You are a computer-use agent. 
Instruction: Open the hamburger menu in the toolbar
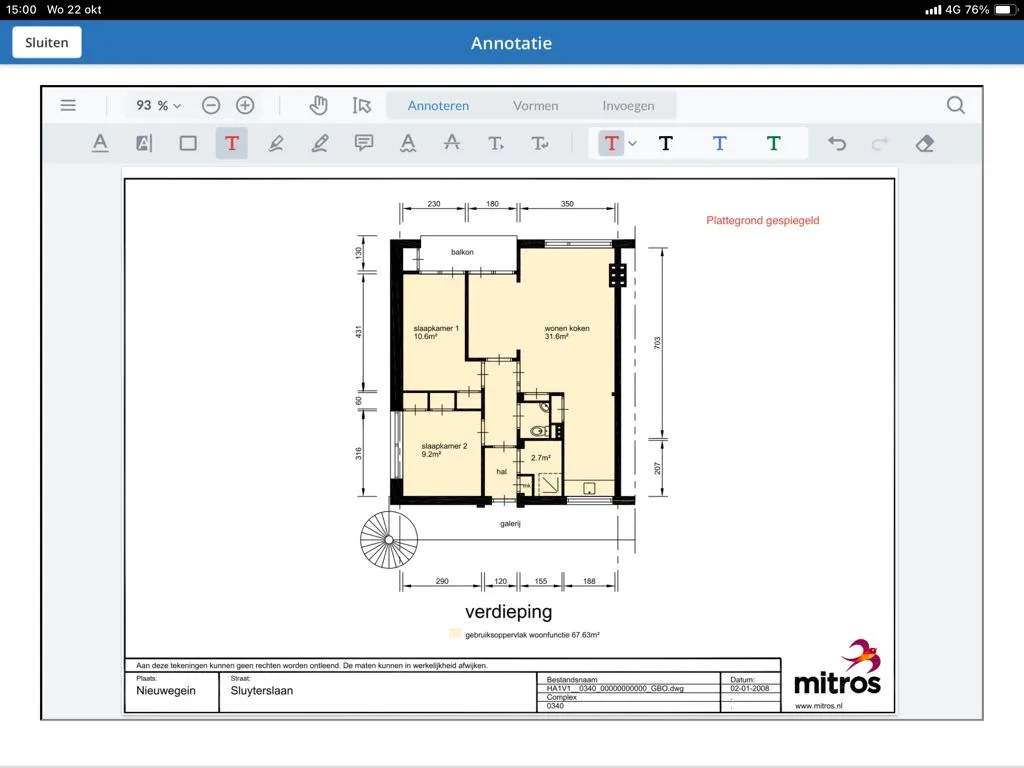68,105
